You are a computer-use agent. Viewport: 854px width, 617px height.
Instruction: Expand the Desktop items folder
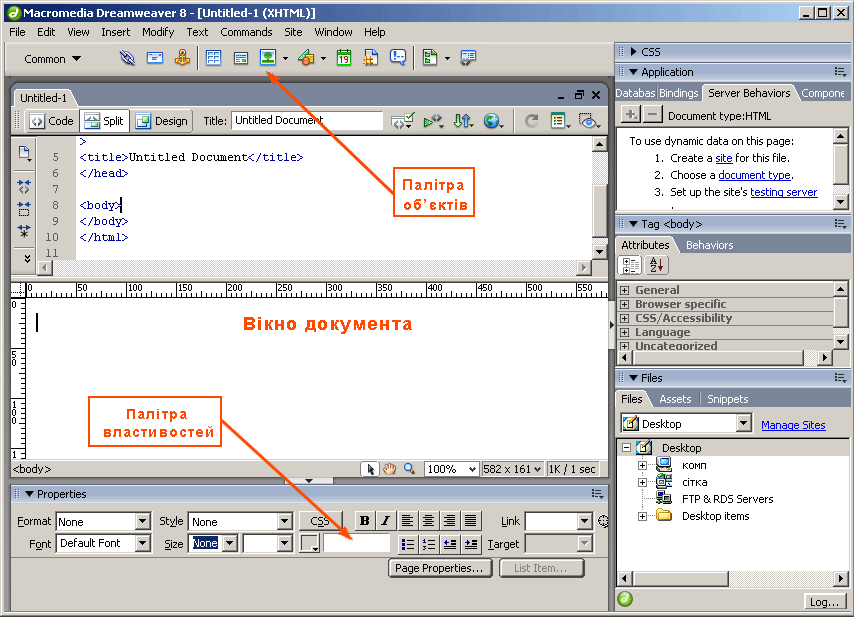[642, 516]
